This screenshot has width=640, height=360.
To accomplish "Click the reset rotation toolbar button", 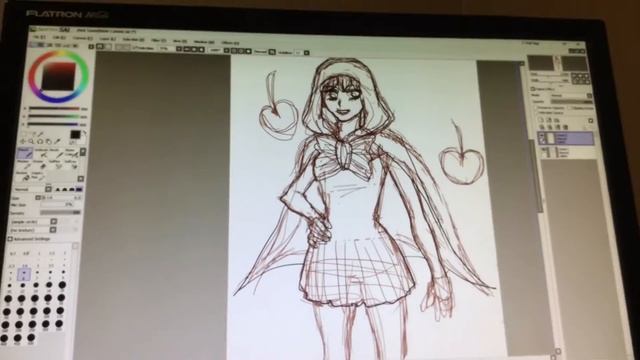I will click(x=248, y=51).
